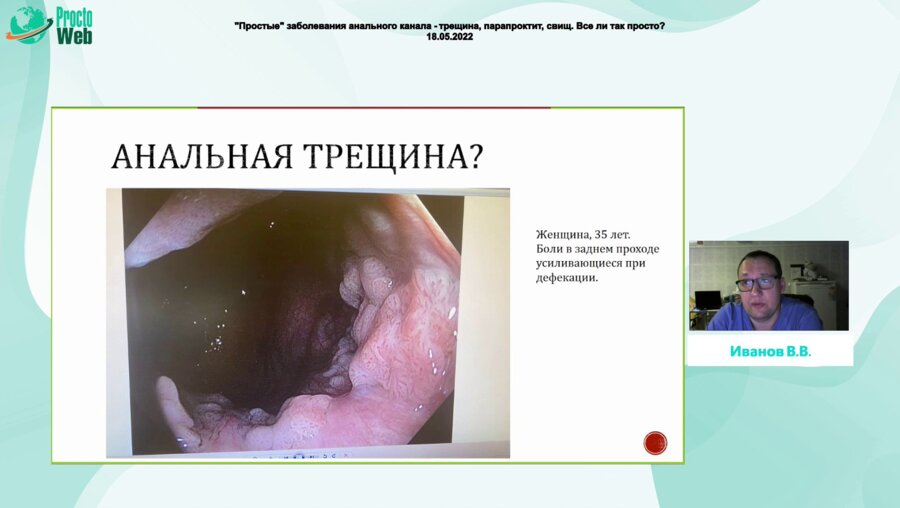
Task: Click the laptop in the webcam background
Action: pos(708,300)
